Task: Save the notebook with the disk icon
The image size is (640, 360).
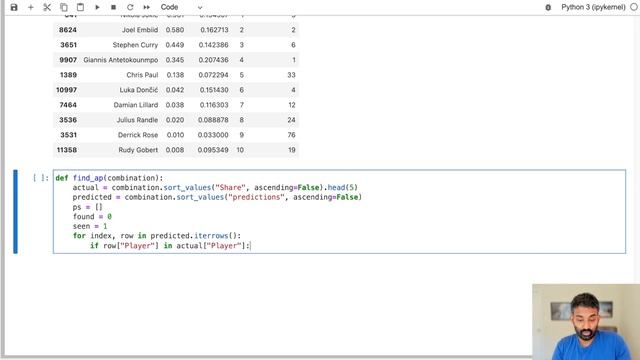Action: click(14, 7)
